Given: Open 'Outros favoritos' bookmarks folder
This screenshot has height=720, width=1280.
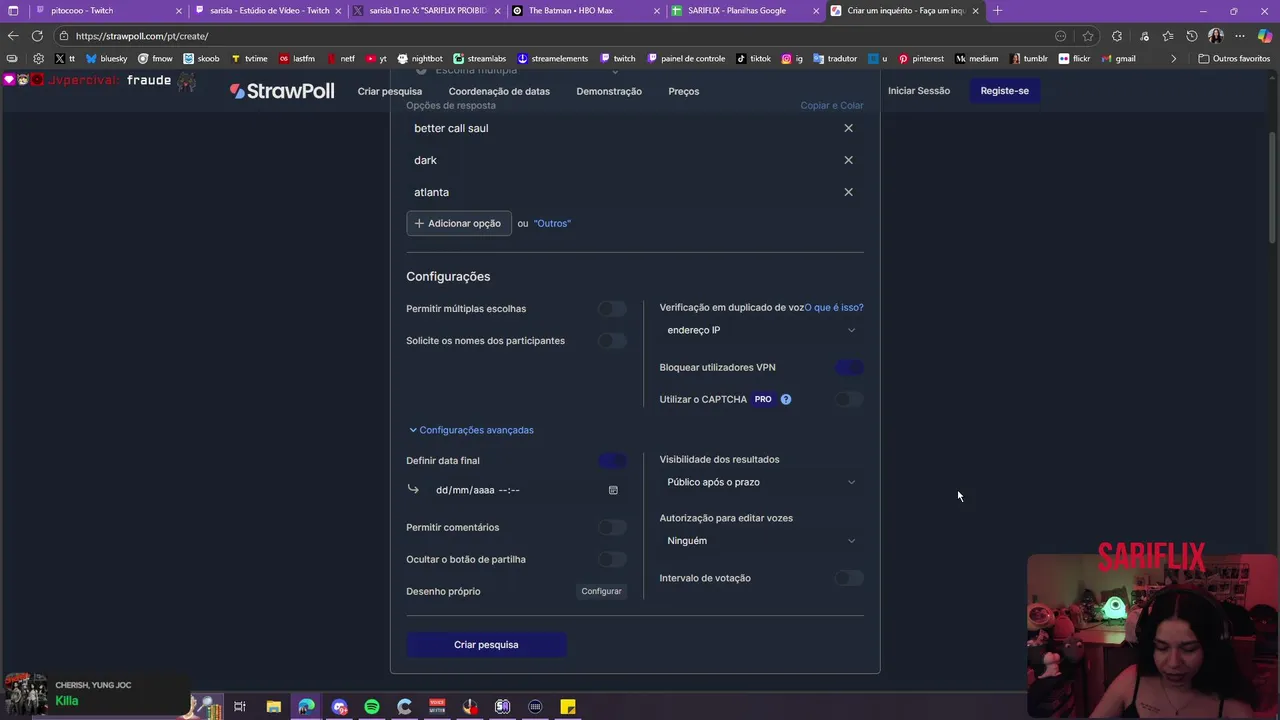Looking at the screenshot, I should (1234, 59).
